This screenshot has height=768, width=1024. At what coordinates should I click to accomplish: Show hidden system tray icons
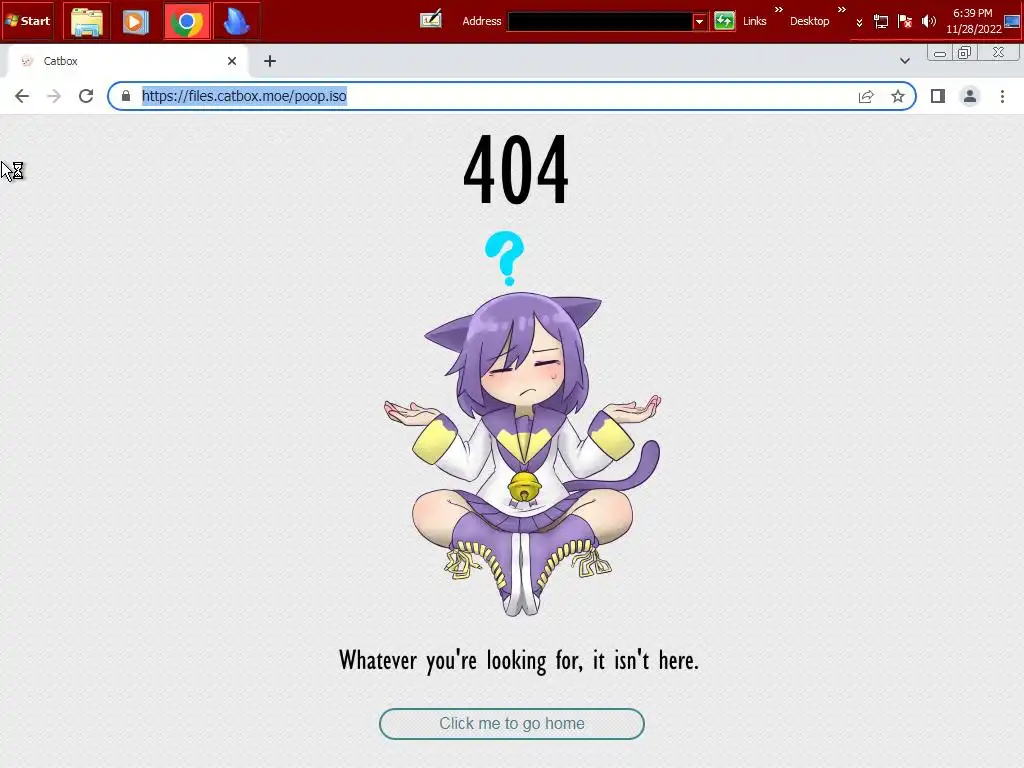(x=859, y=22)
